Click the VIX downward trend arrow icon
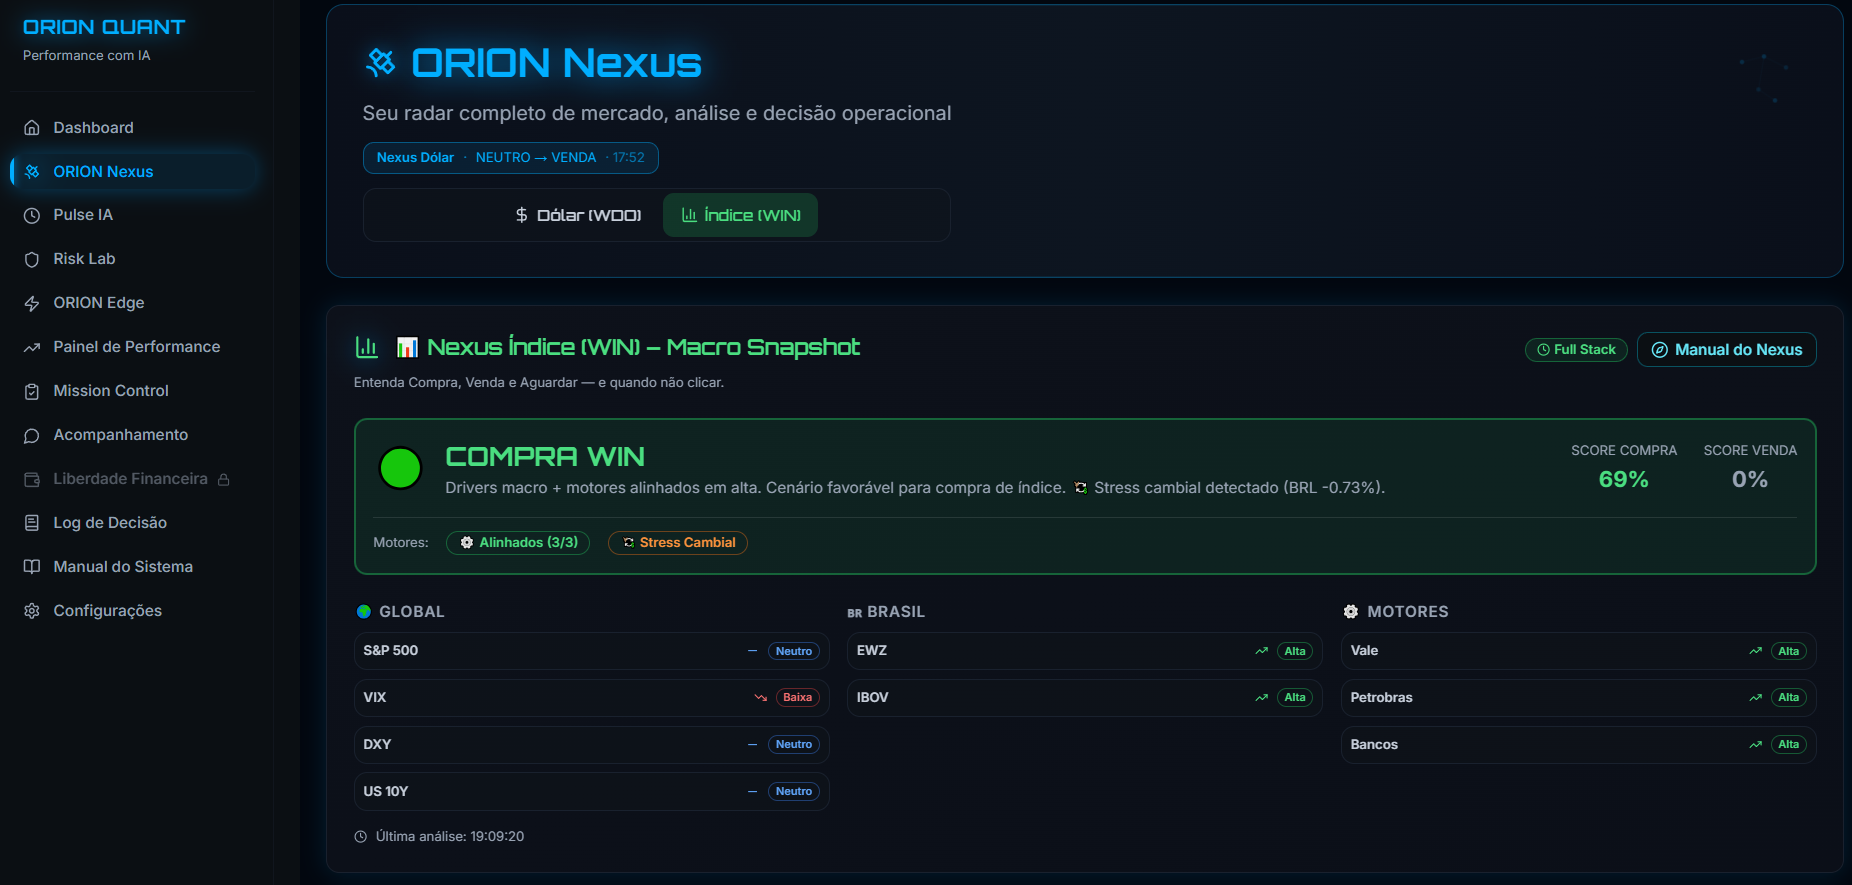Viewport: 1852px width, 885px height. 761,698
